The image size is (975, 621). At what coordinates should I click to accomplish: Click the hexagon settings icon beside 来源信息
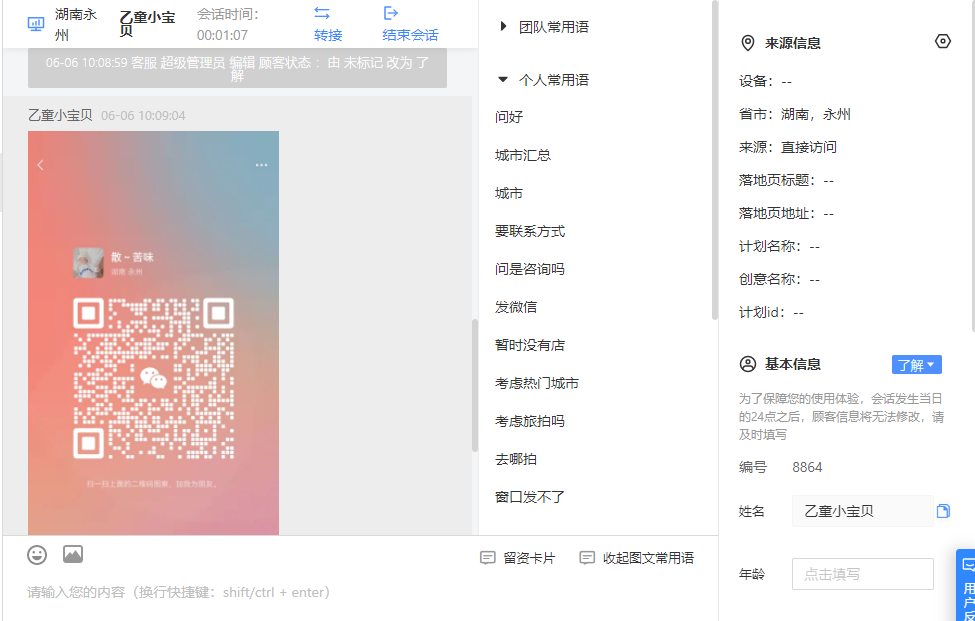click(943, 42)
